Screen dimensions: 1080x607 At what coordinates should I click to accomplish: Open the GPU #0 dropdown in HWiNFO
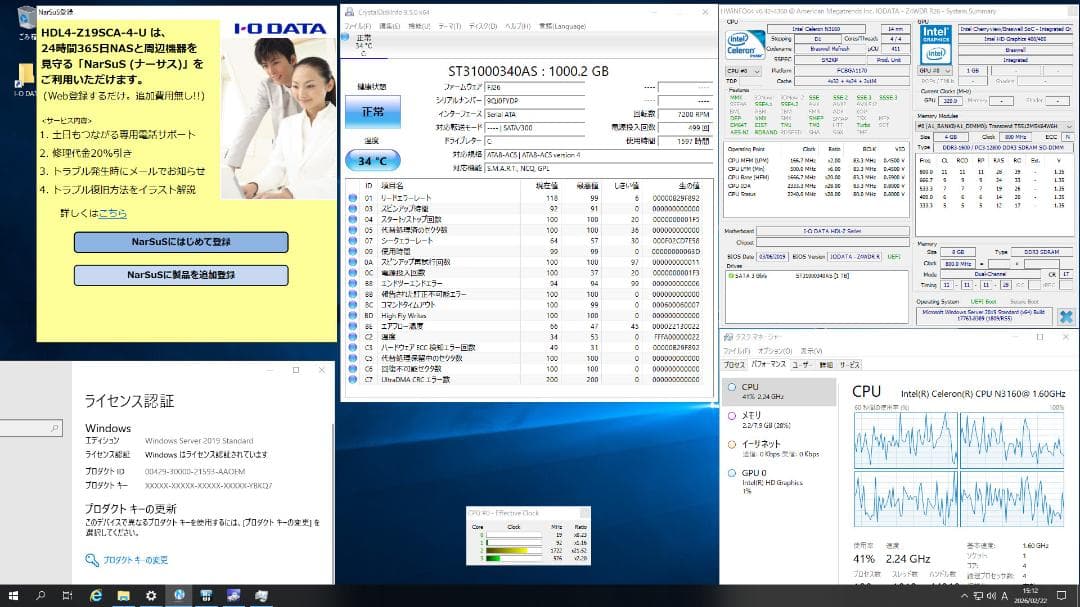point(935,71)
